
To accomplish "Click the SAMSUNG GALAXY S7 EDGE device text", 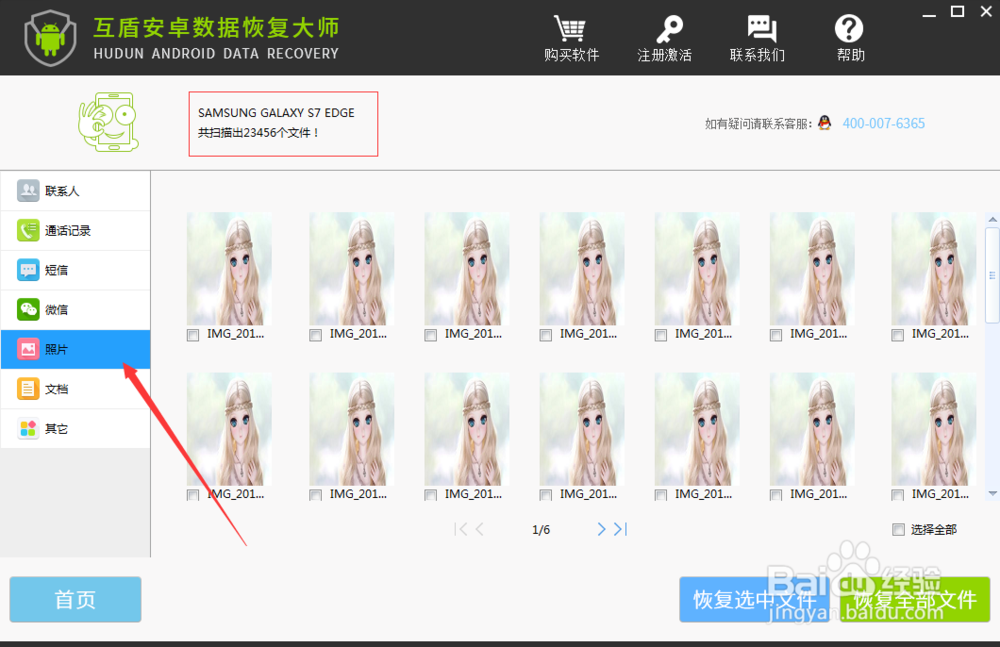I will point(276,113).
